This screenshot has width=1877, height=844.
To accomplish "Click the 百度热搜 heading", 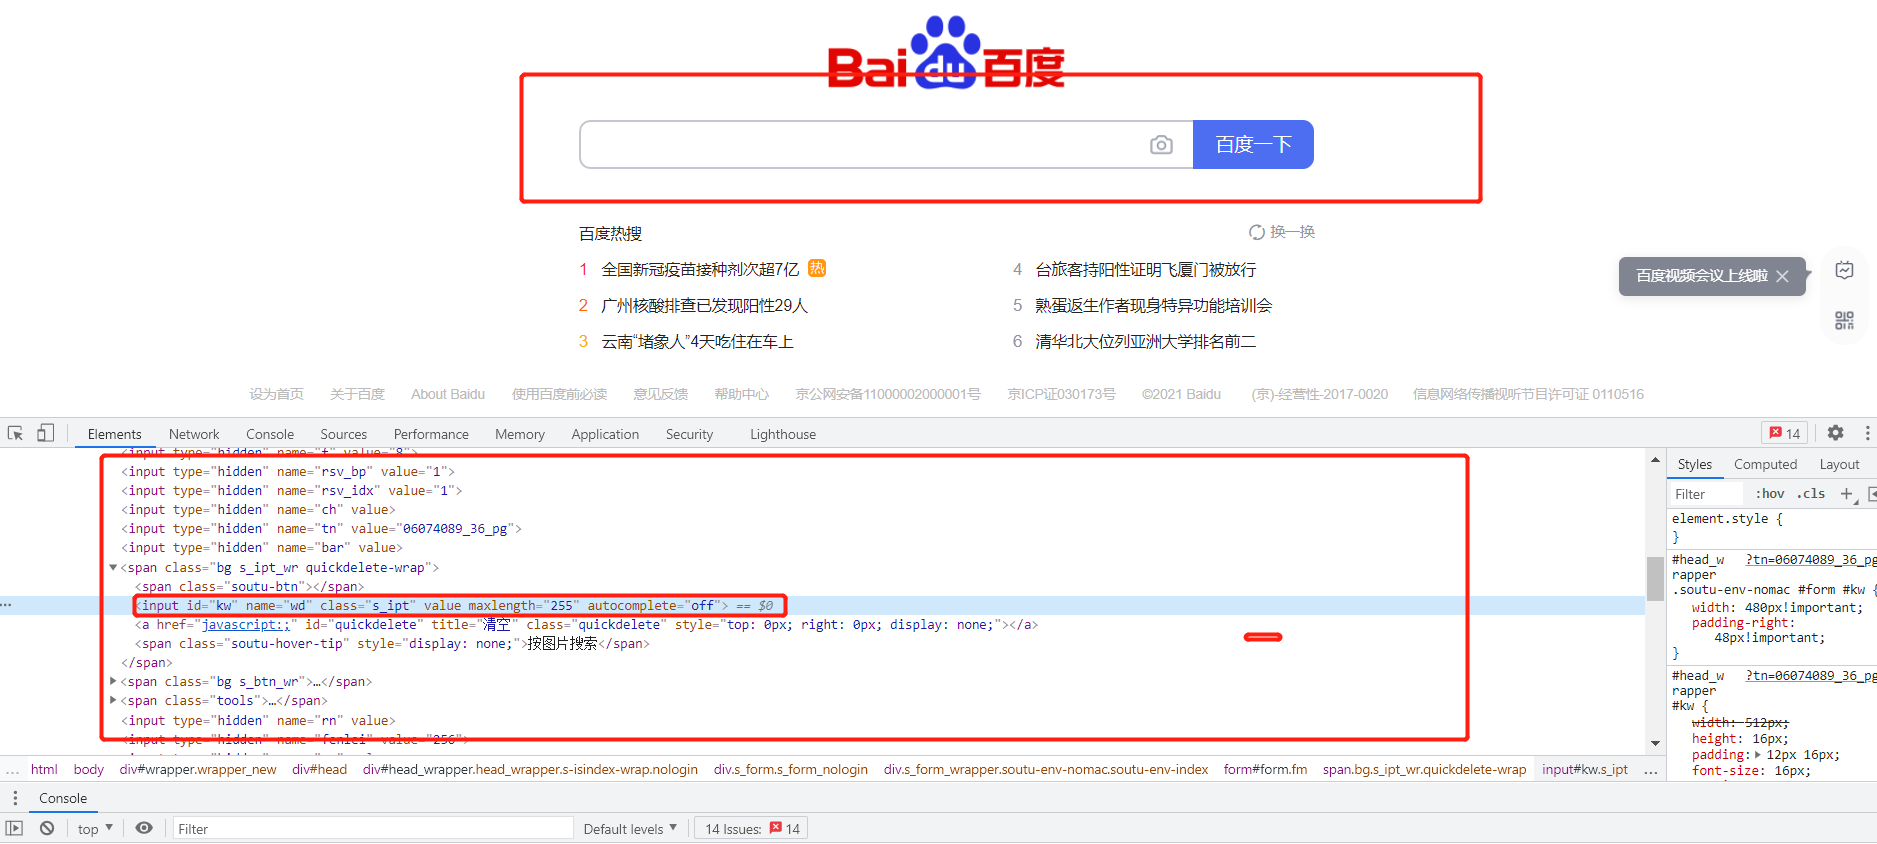I will 610,233.
